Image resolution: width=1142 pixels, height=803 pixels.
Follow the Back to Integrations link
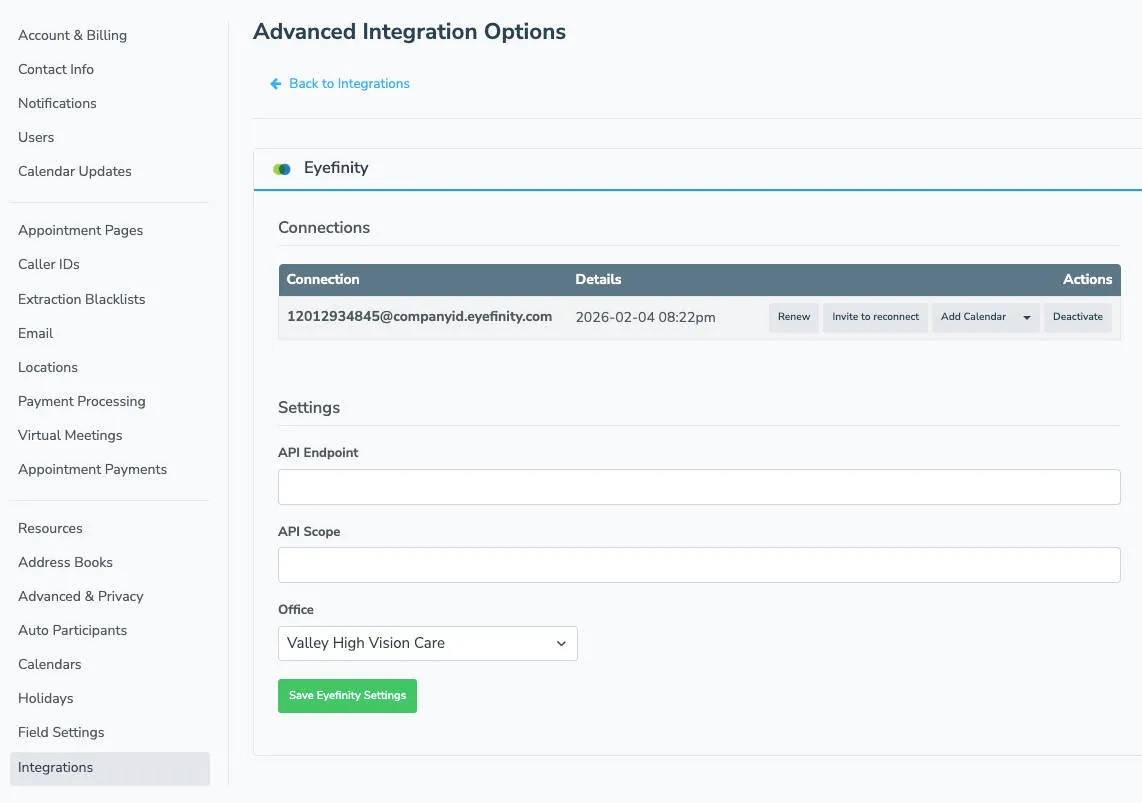click(x=349, y=84)
